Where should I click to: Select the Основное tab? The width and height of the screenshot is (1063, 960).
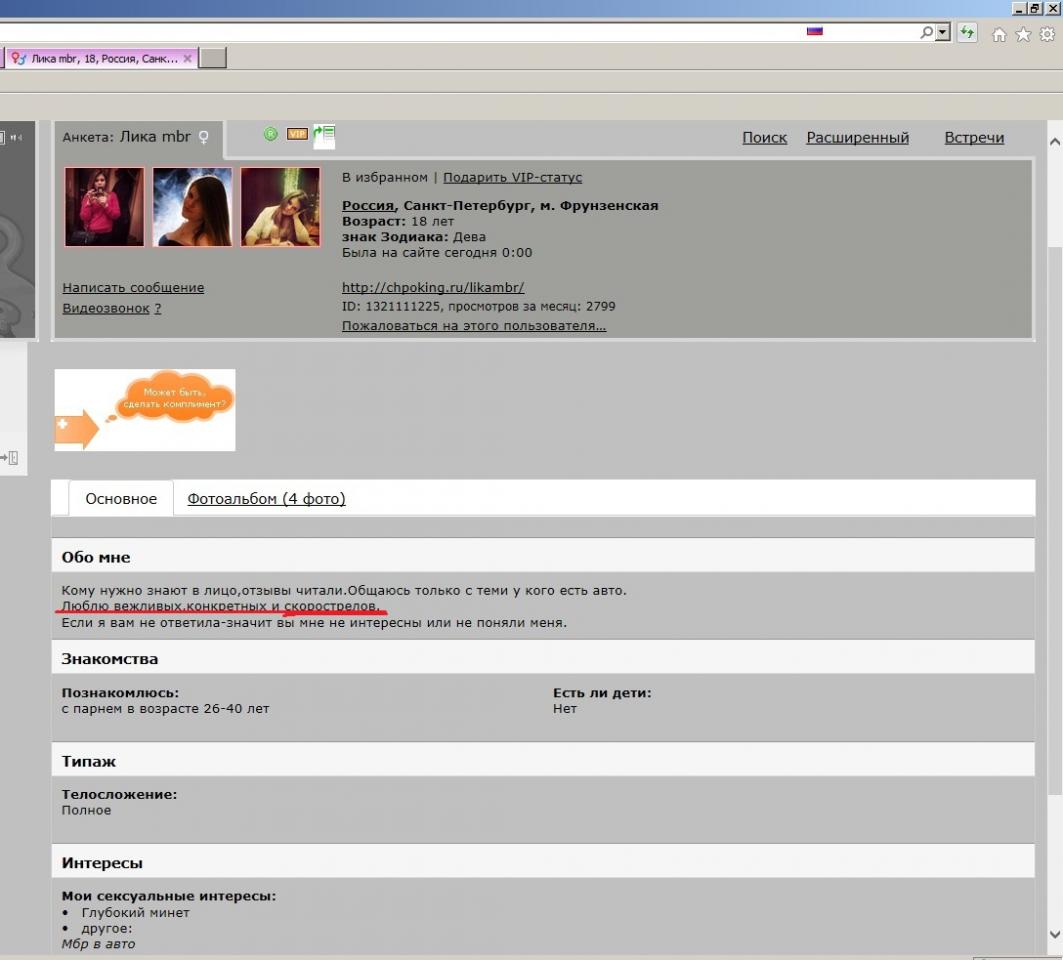click(x=121, y=499)
